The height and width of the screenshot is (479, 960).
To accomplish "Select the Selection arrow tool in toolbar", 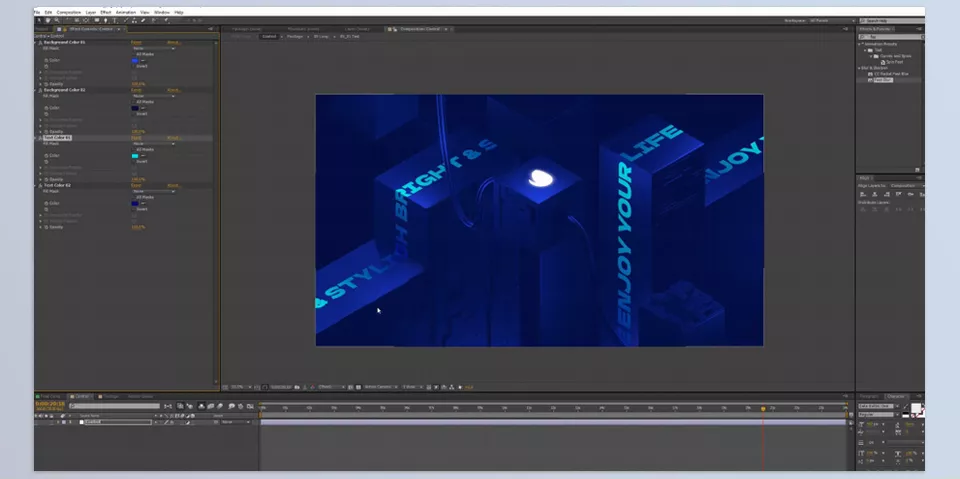I will (39, 20).
